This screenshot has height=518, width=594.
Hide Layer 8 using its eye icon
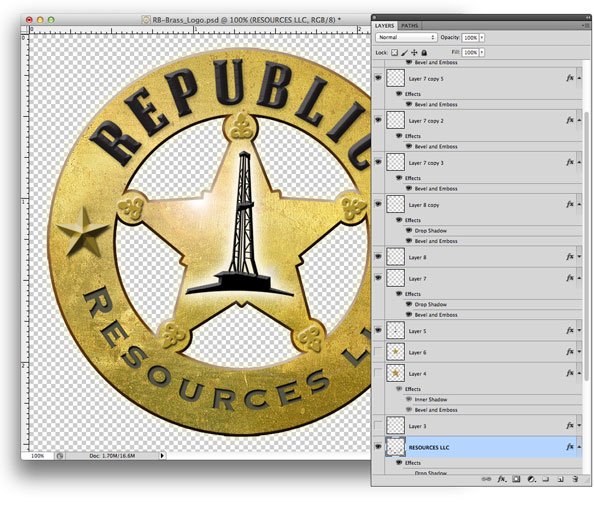click(x=378, y=257)
